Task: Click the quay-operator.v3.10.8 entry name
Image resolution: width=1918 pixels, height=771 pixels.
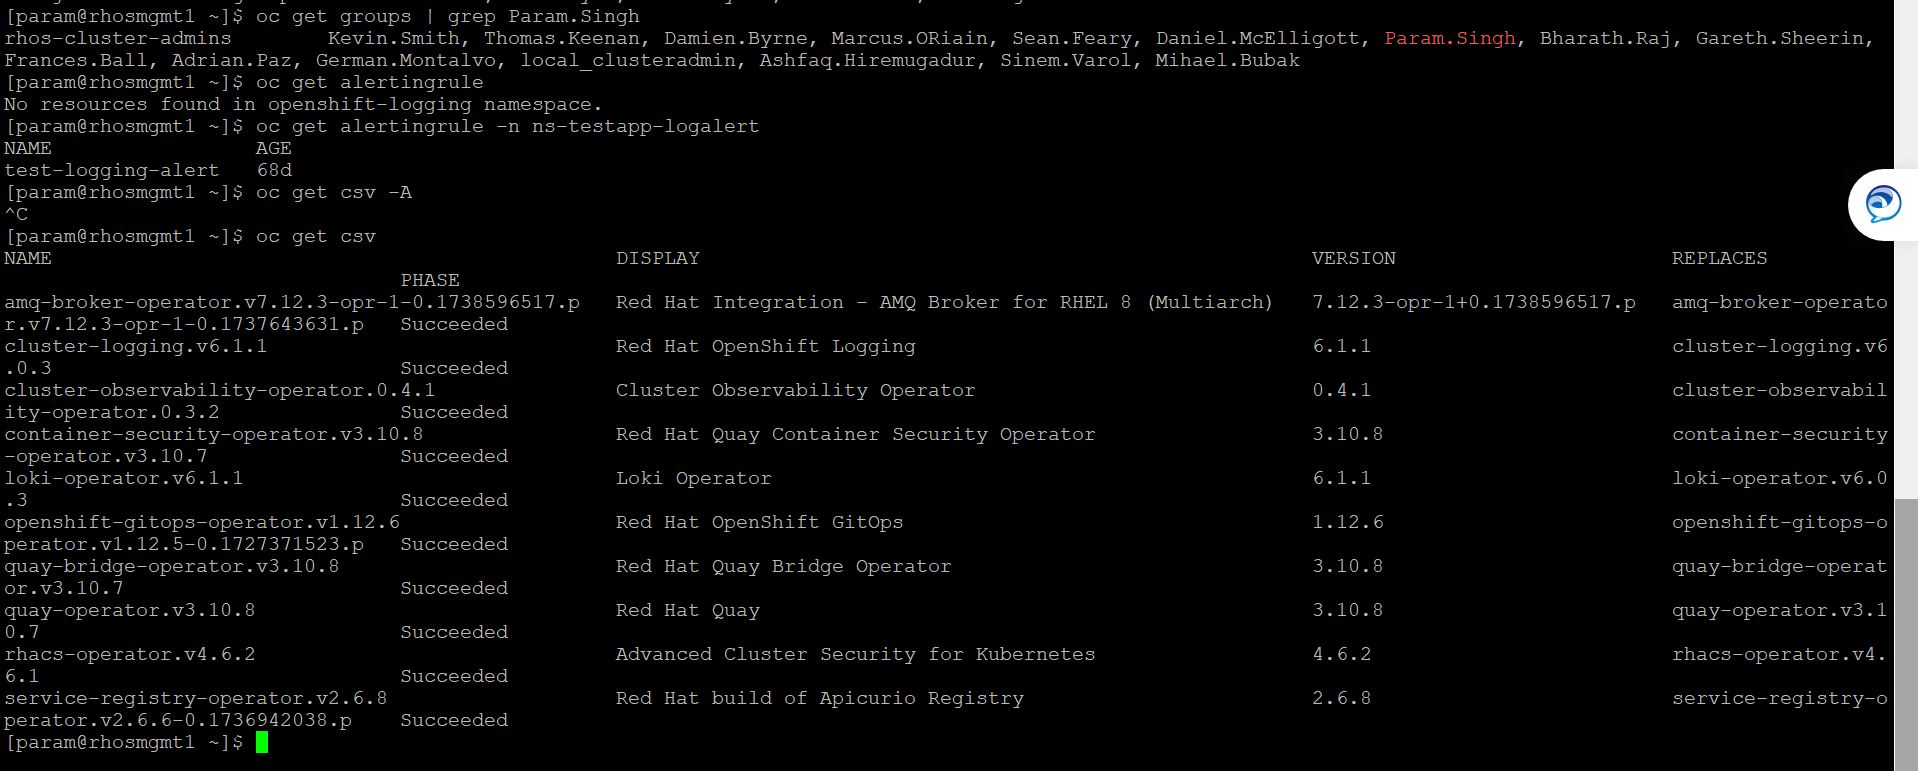Action: pos(129,610)
